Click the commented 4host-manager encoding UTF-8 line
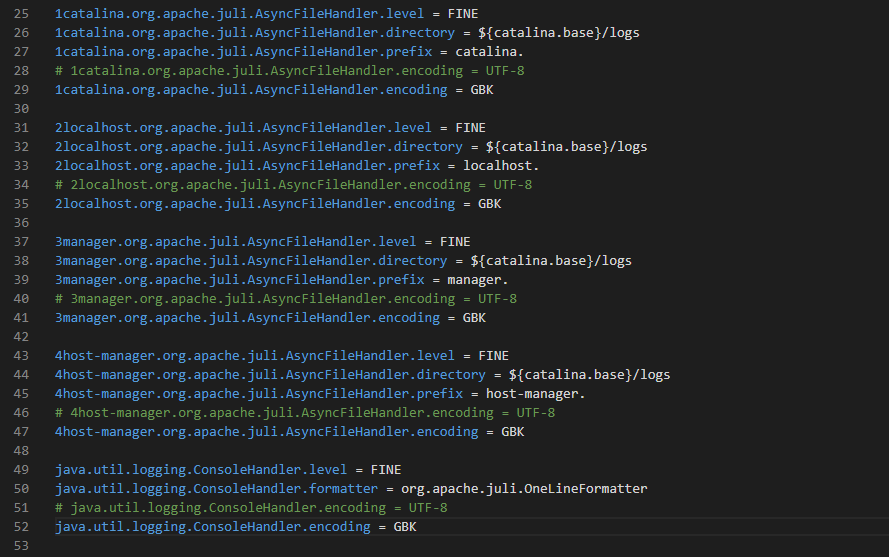This screenshot has width=889, height=557. pyautogui.click(x=305, y=413)
